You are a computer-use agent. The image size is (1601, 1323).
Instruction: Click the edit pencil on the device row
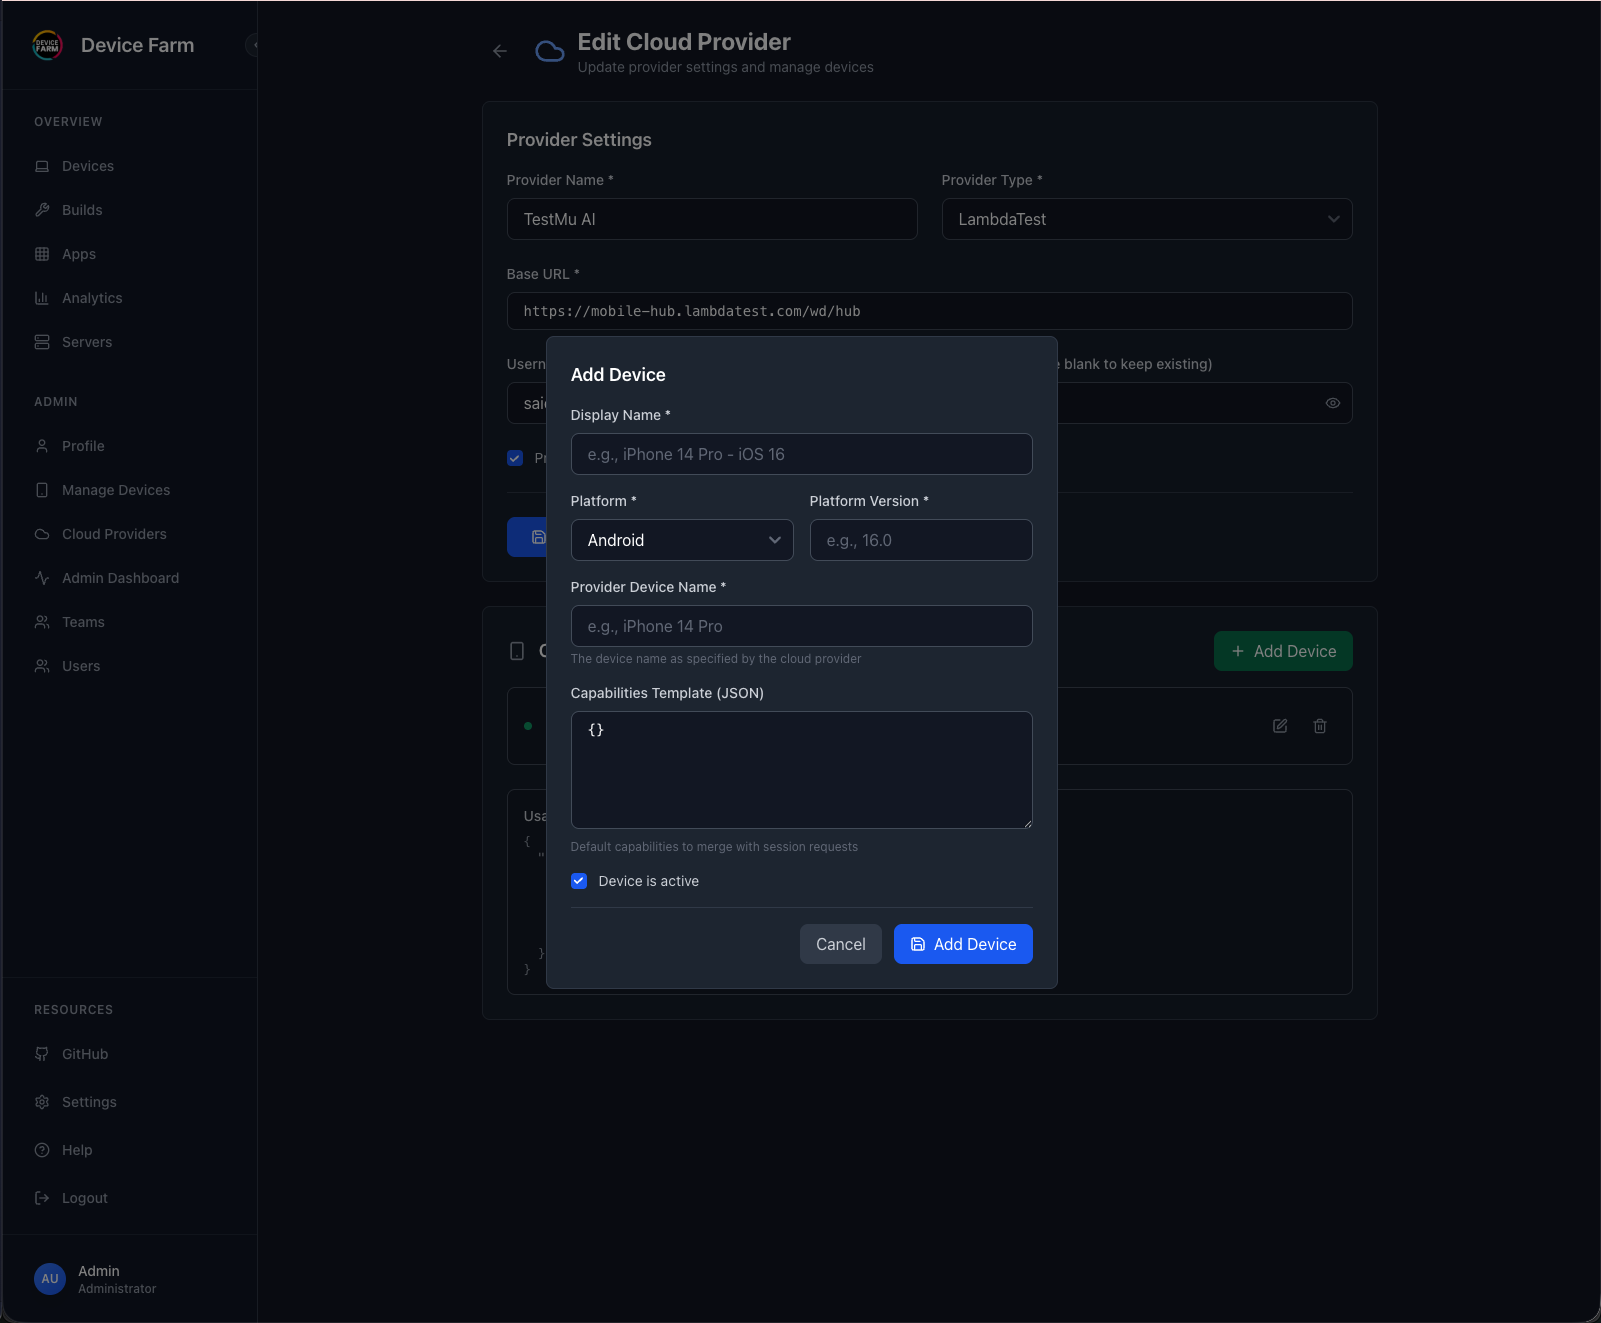1280,727
